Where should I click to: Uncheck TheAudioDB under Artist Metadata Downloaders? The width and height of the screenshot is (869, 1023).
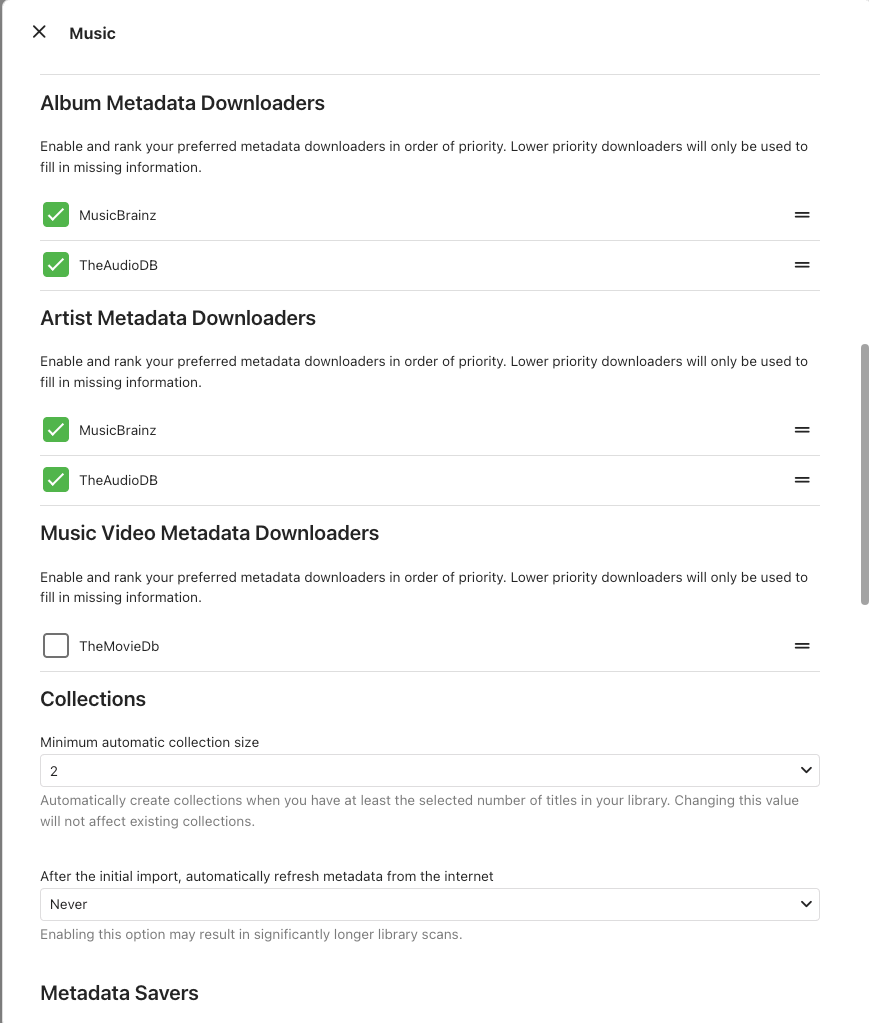click(56, 480)
